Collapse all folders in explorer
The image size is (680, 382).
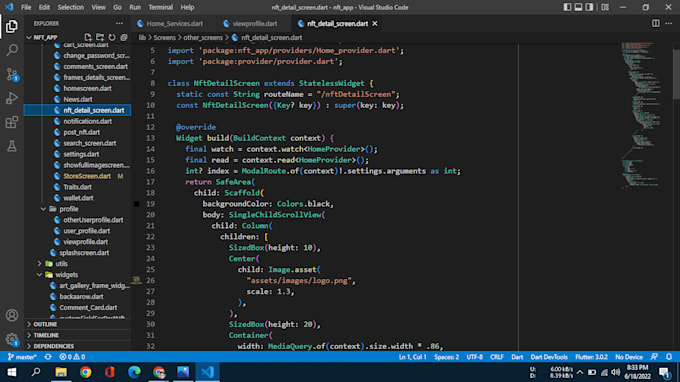[124, 37]
